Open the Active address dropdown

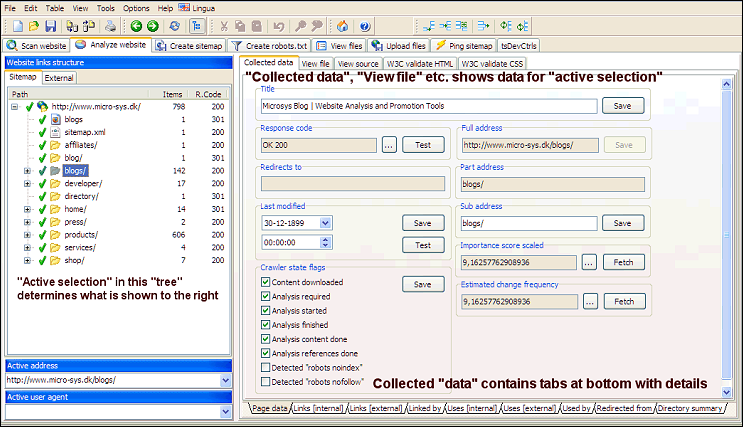tap(226, 380)
